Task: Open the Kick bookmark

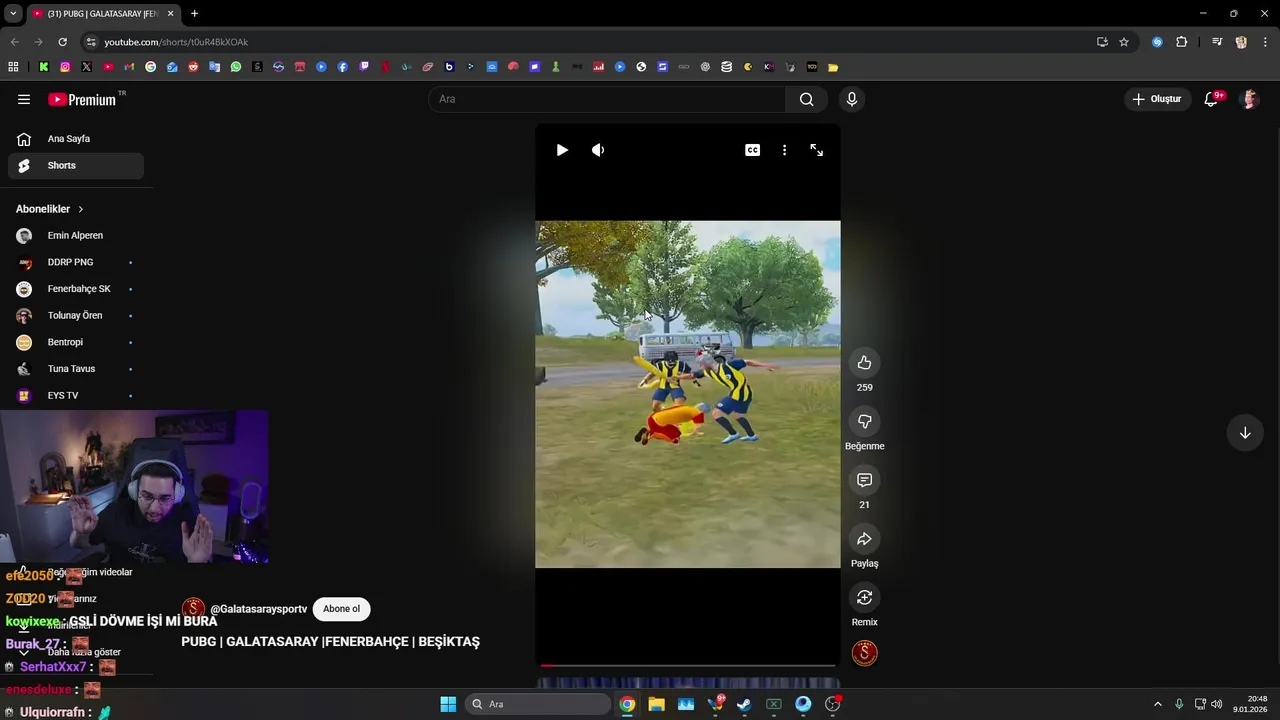Action: pos(44,67)
